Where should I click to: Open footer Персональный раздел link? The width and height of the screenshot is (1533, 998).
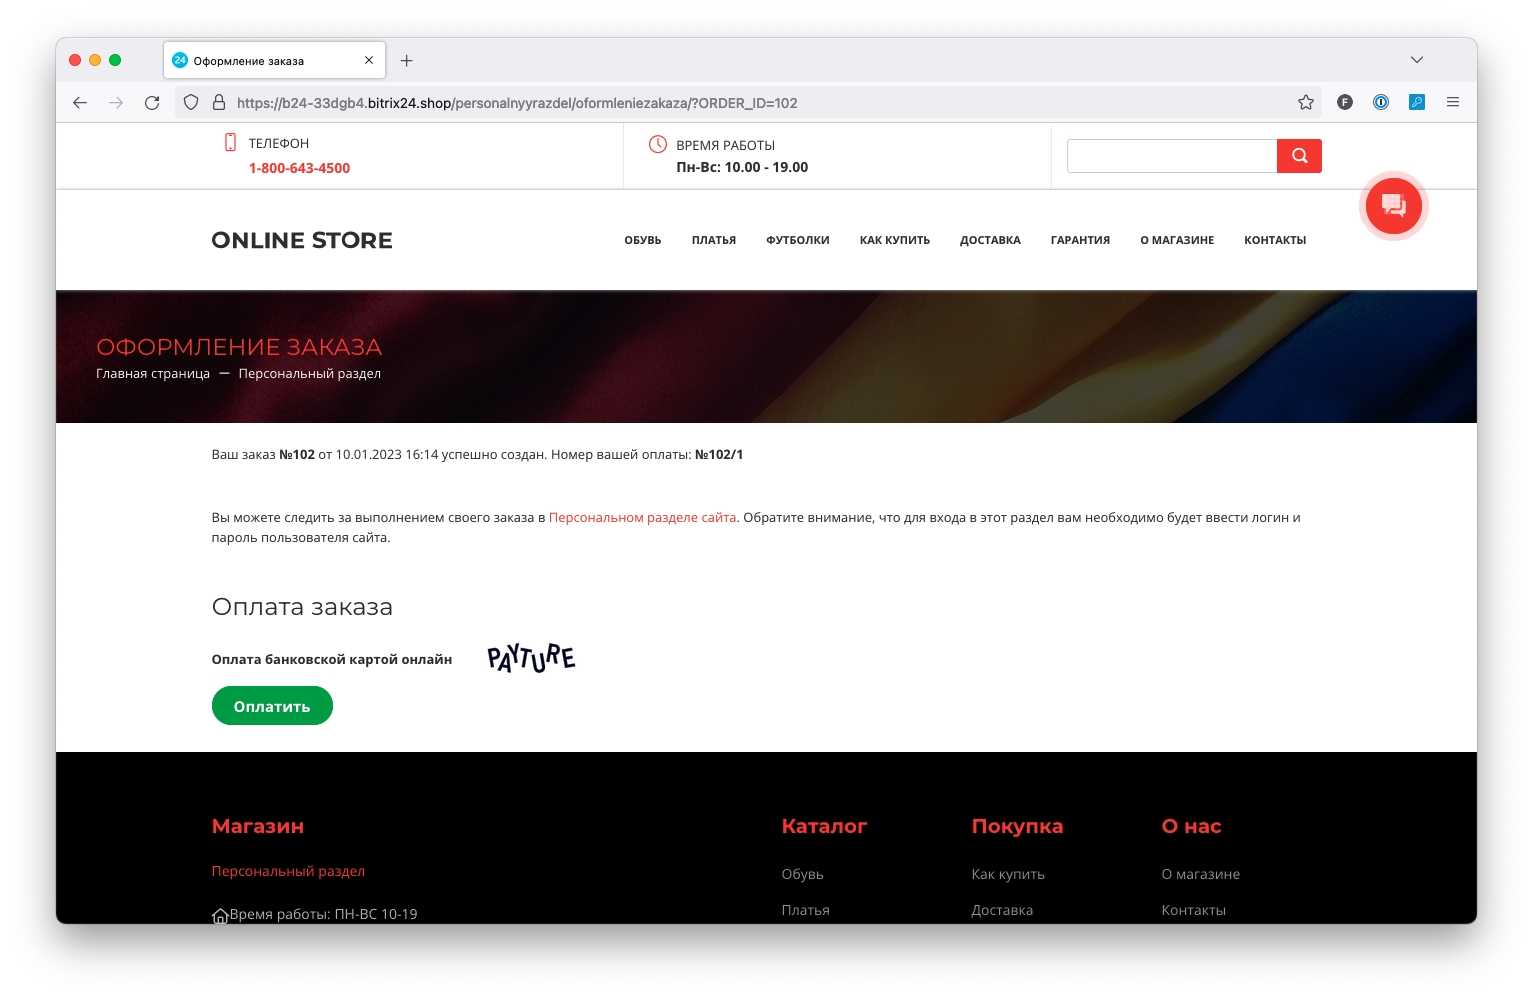coord(288,871)
